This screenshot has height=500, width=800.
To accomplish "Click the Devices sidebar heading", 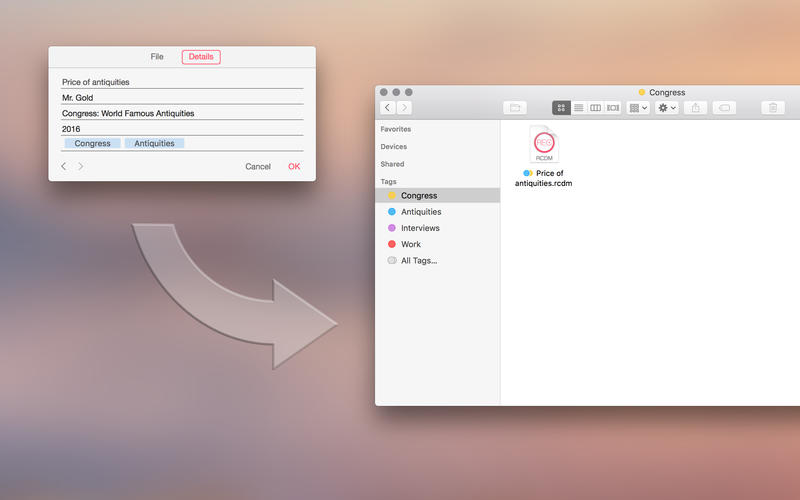I will pyautogui.click(x=393, y=146).
